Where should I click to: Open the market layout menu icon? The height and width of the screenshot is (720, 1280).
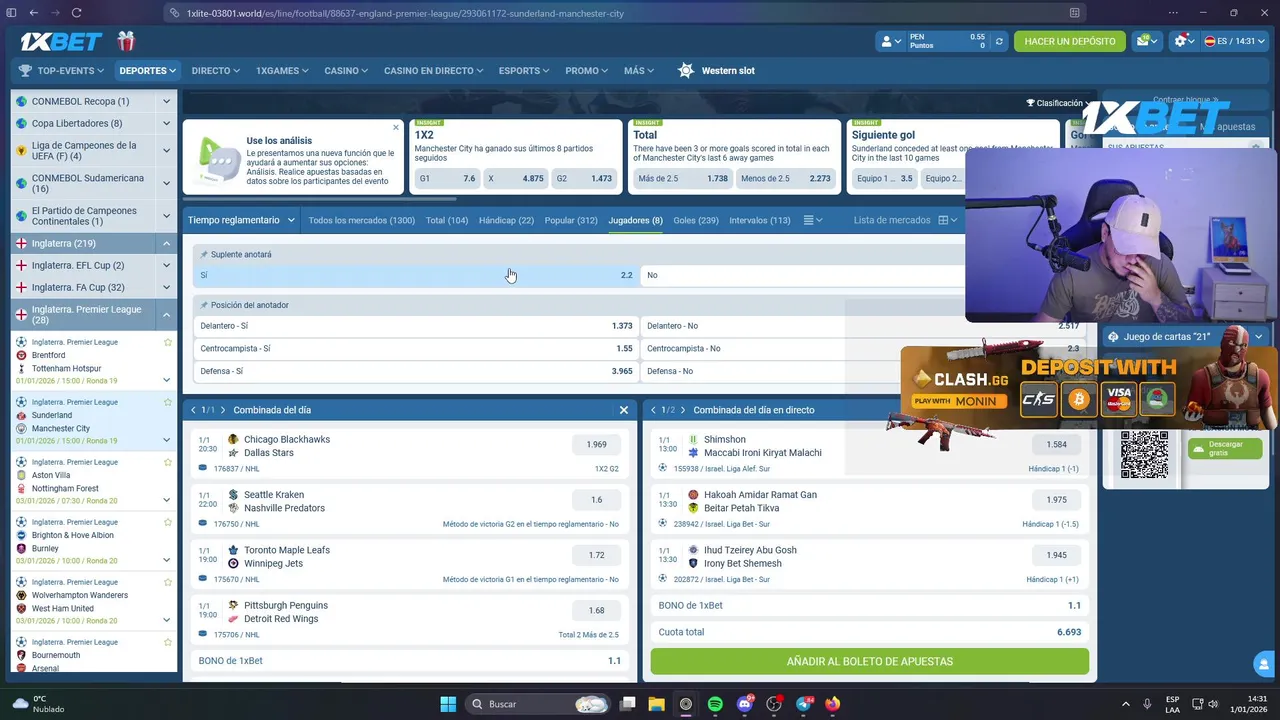[813, 220]
